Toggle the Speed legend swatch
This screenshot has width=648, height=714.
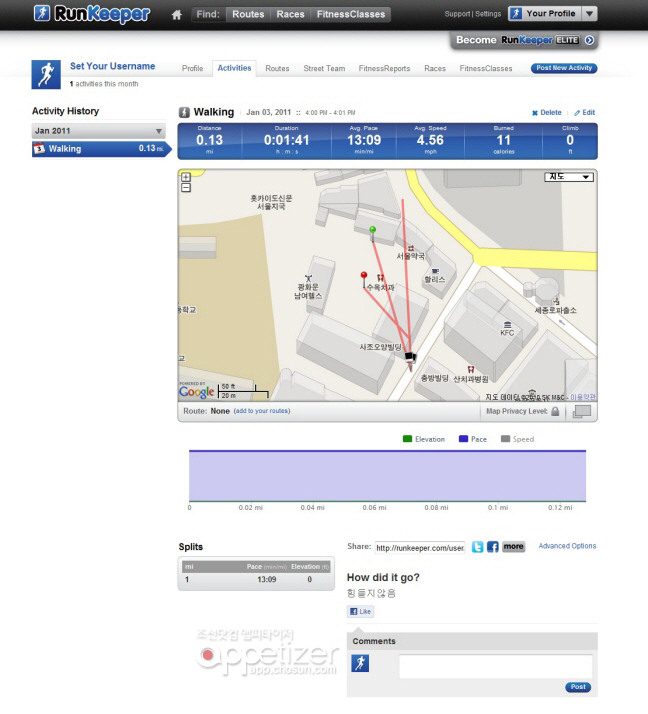pyautogui.click(x=505, y=439)
